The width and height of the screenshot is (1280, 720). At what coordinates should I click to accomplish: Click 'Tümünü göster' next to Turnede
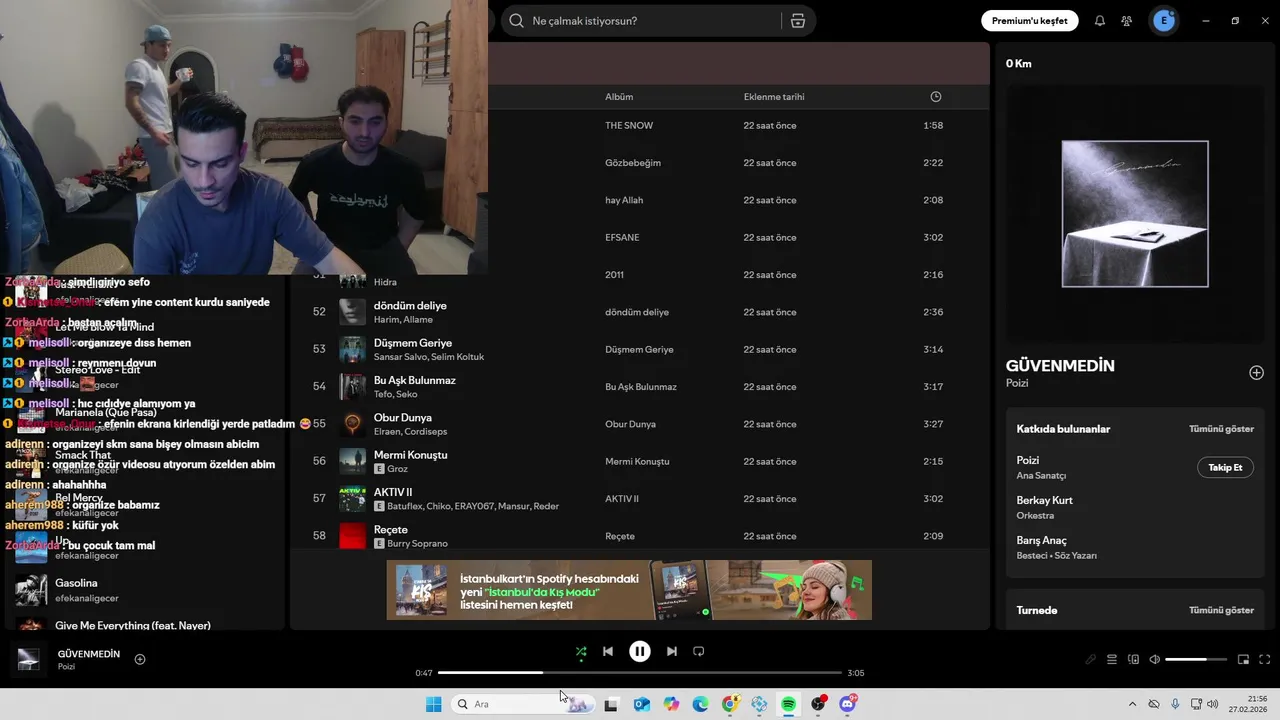1221,610
